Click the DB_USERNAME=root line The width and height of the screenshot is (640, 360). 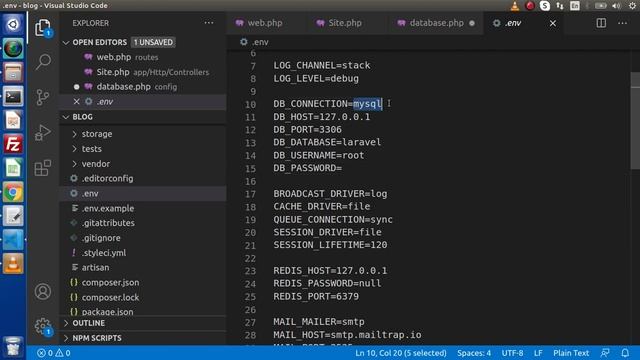[x=319, y=155]
